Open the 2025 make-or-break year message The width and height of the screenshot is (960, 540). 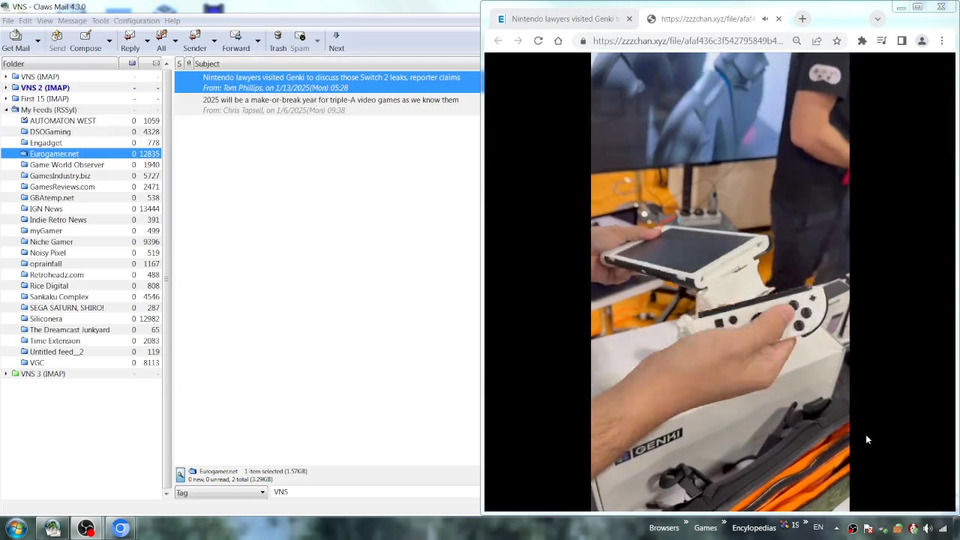point(328,105)
